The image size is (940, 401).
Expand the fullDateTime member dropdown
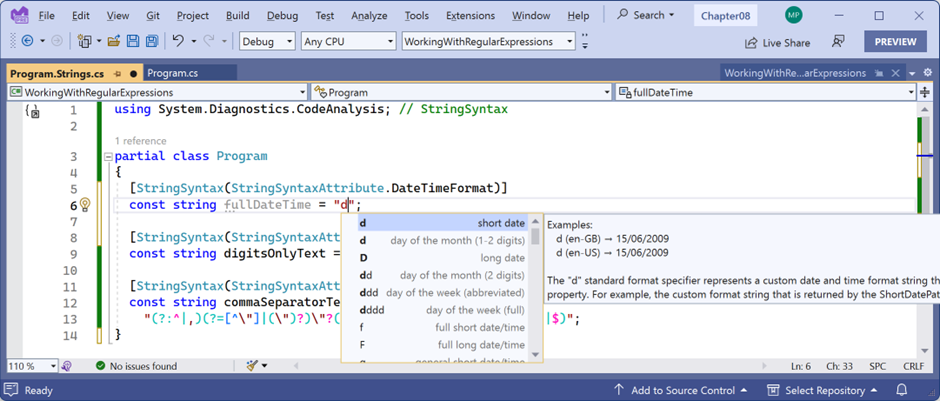(x=910, y=92)
